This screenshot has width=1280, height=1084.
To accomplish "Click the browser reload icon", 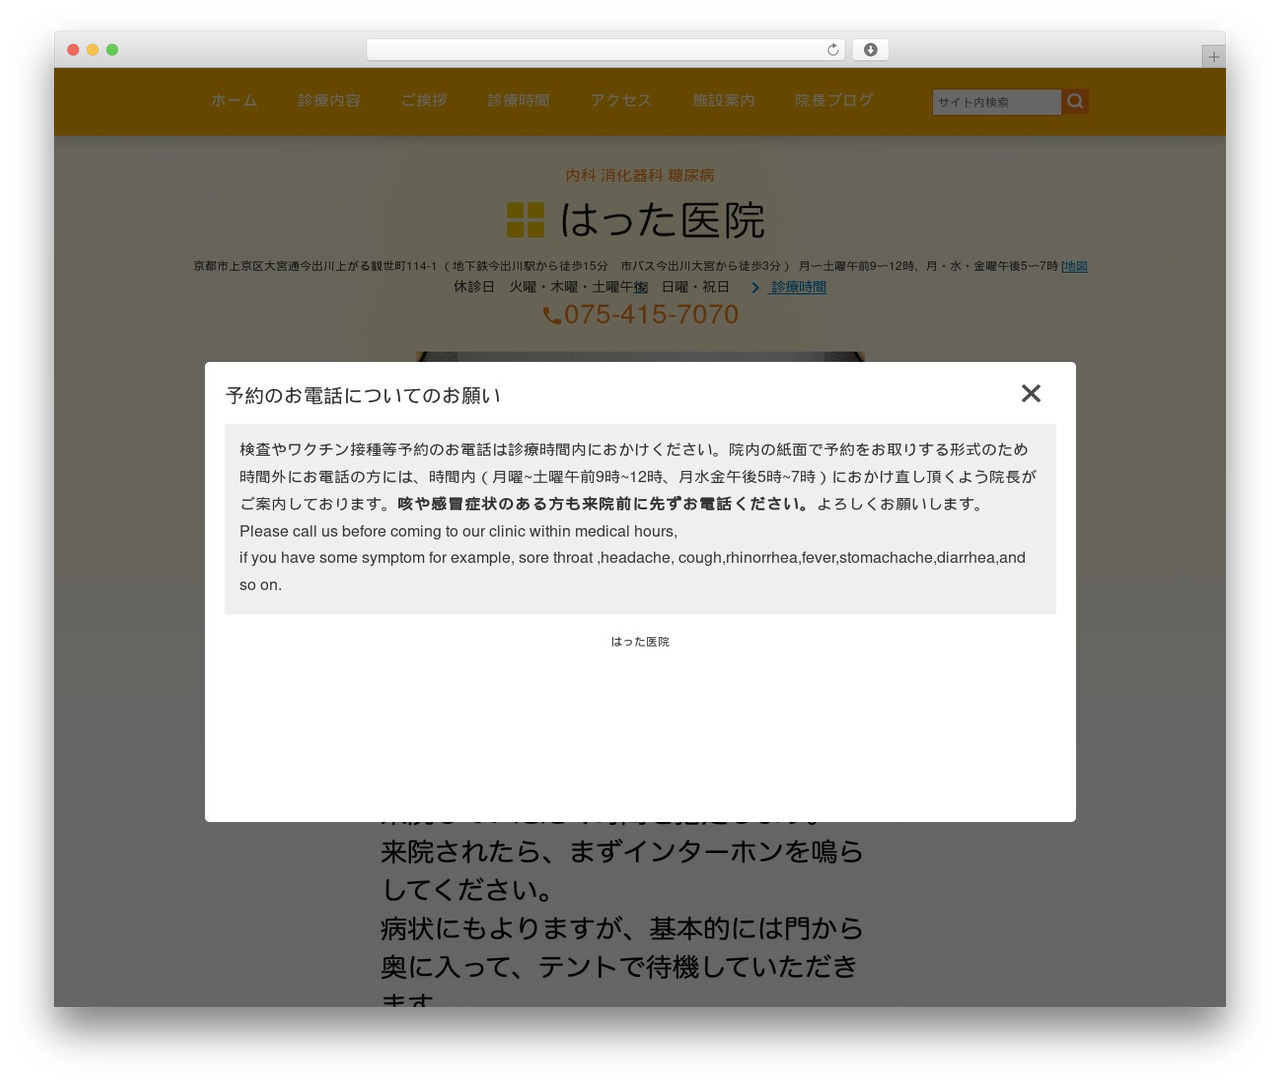I will point(833,50).
